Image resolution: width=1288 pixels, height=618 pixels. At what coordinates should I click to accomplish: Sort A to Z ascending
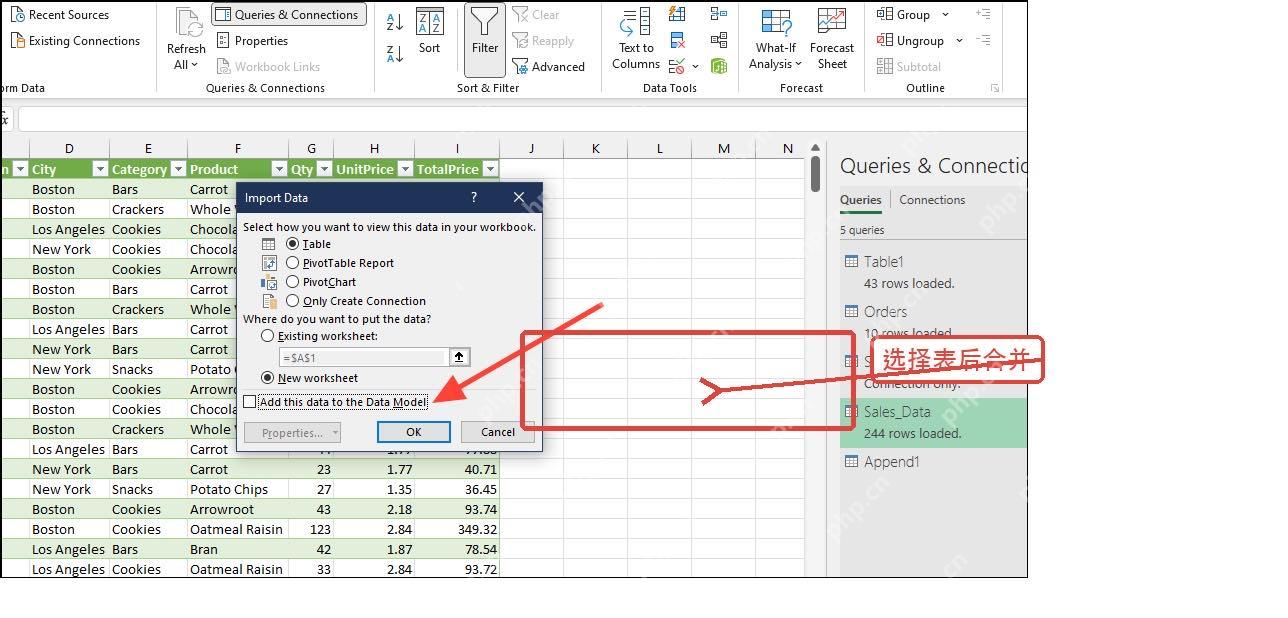tap(395, 22)
